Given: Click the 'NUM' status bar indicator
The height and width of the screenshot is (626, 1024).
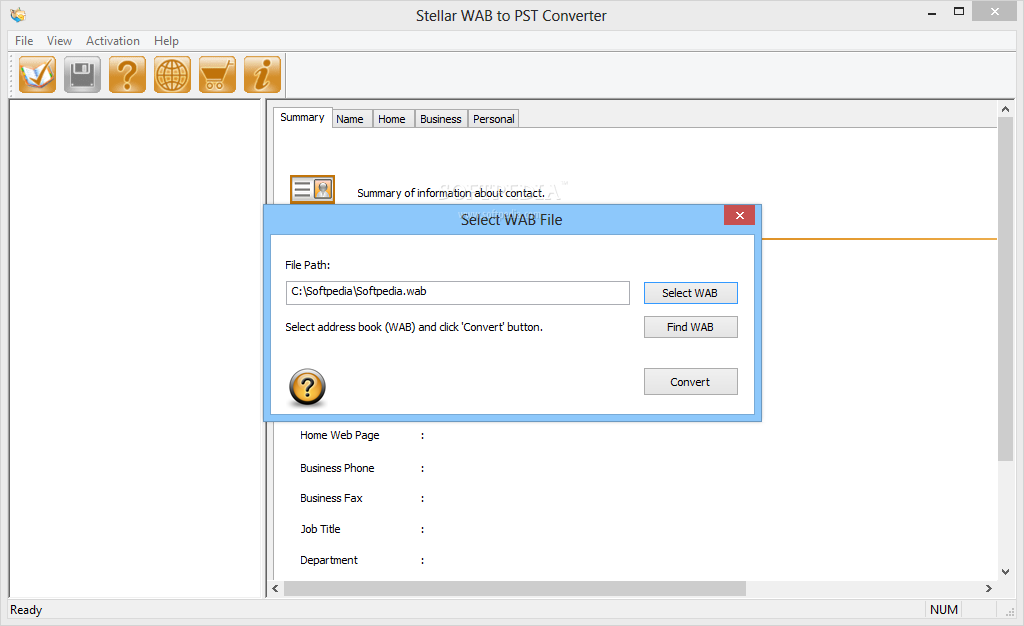Looking at the screenshot, I should pyautogui.click(x=944, y=610).
